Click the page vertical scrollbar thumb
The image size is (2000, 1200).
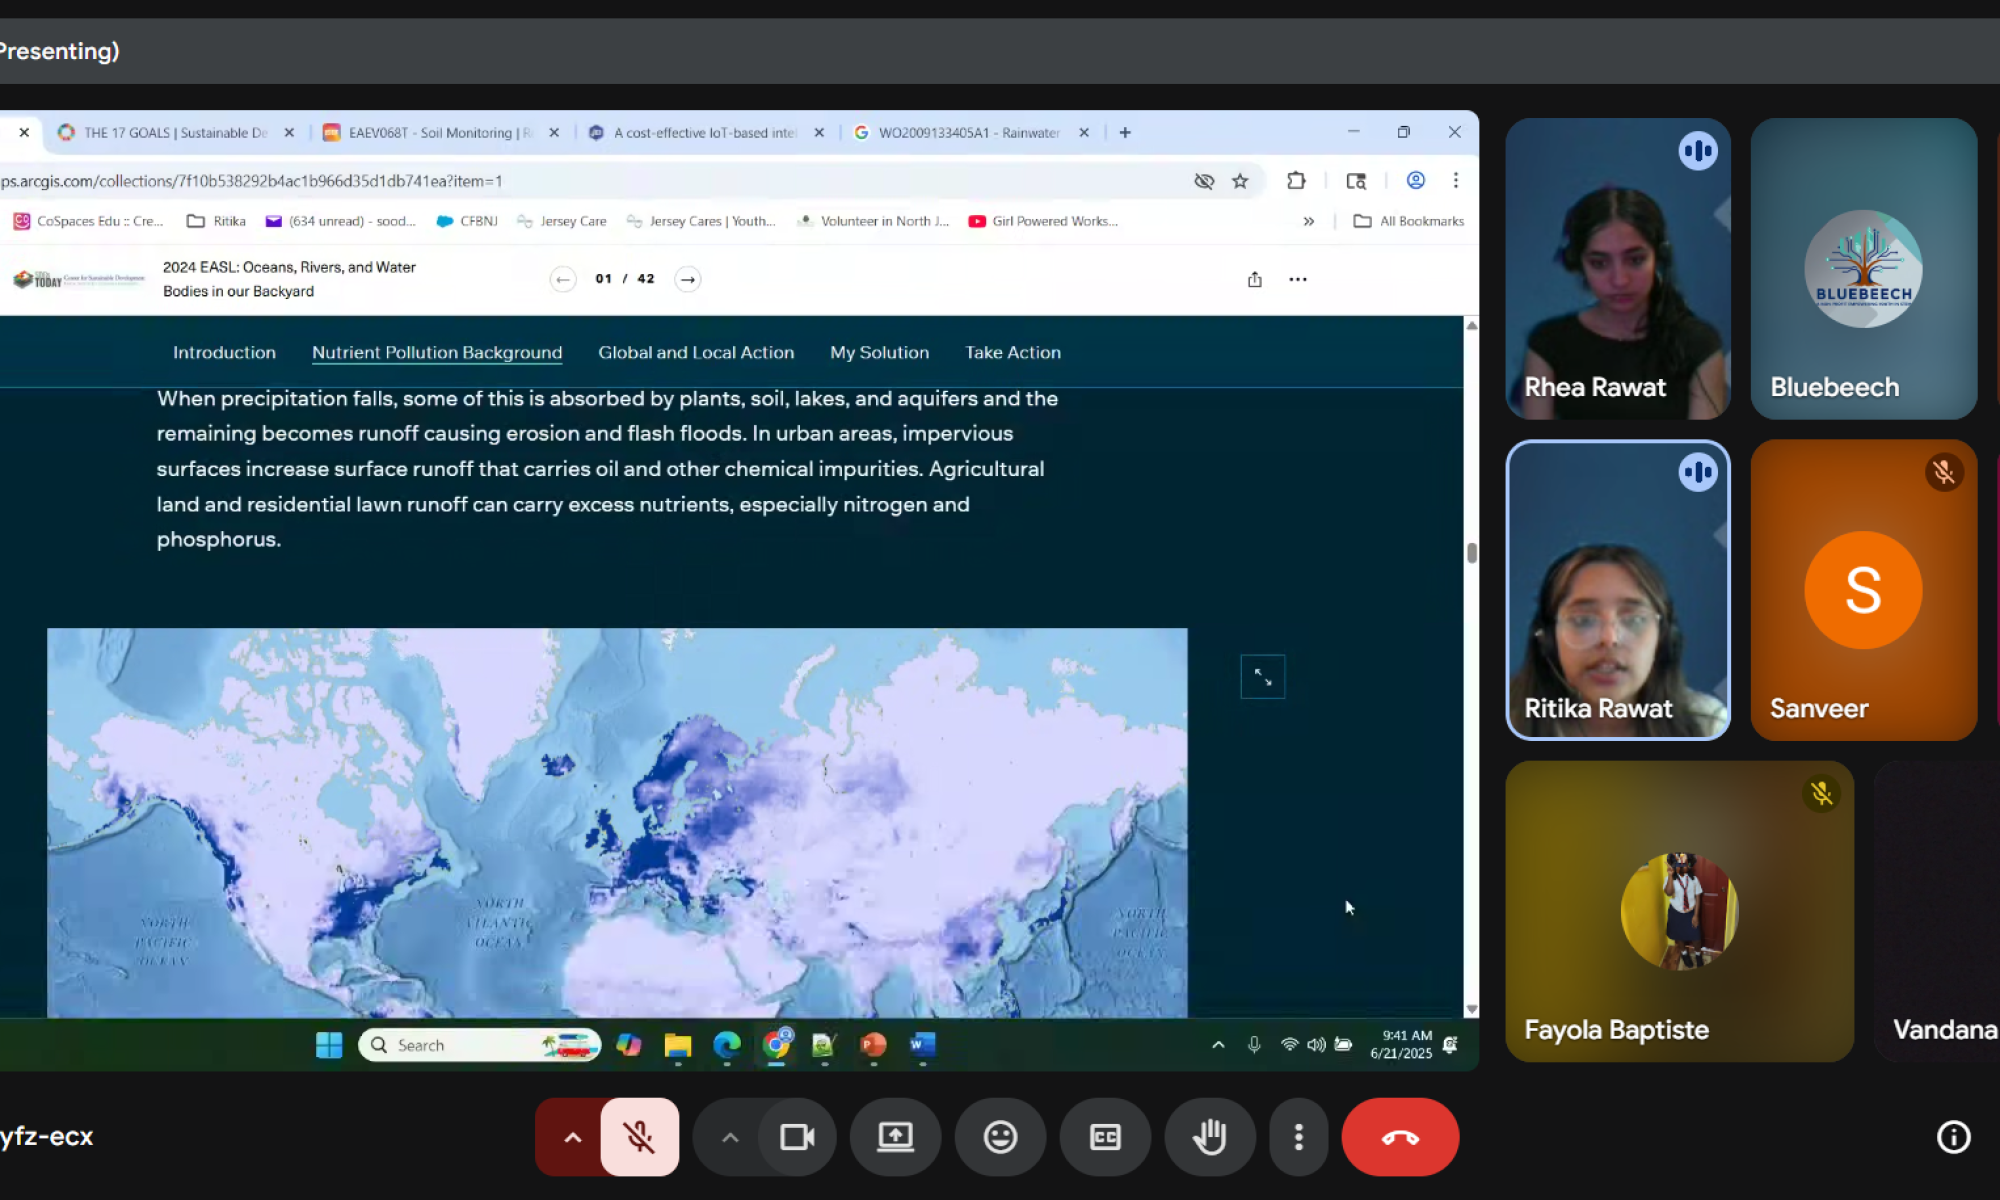(x=1472, y=553)
